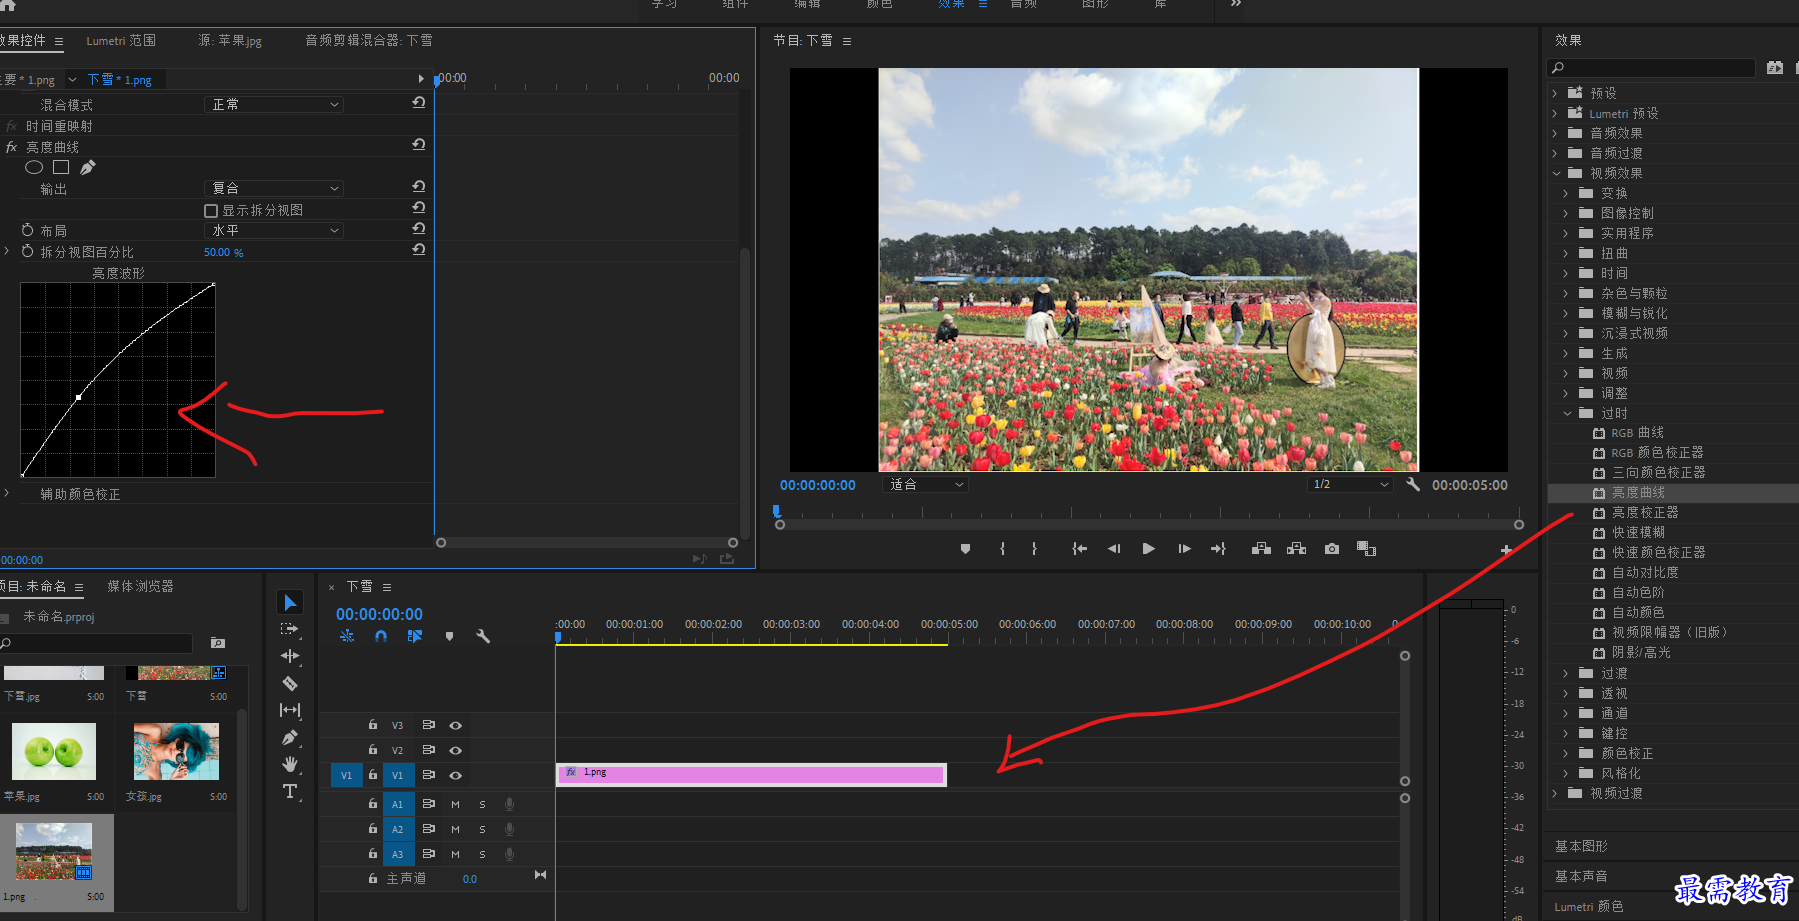Select the Type tool

point(290,791)
